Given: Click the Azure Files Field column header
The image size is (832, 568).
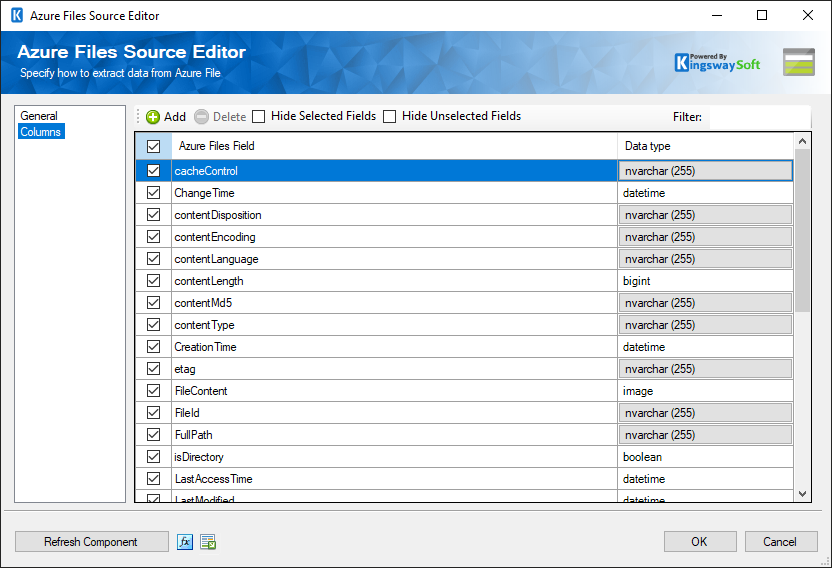Looking at the screenshot, I should pos(394,146).
